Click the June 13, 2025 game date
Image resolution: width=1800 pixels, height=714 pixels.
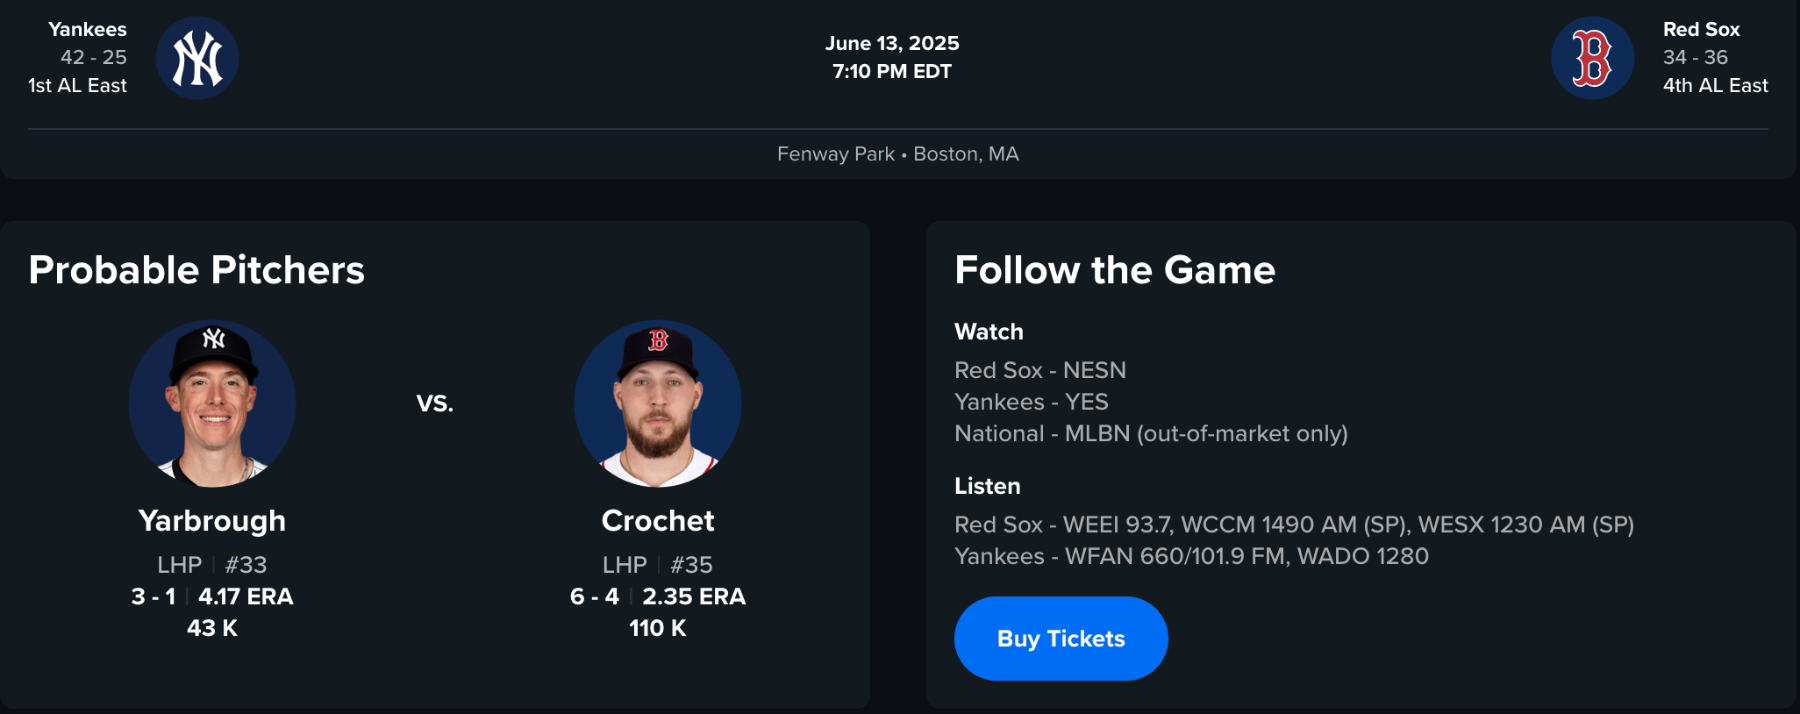892,43
